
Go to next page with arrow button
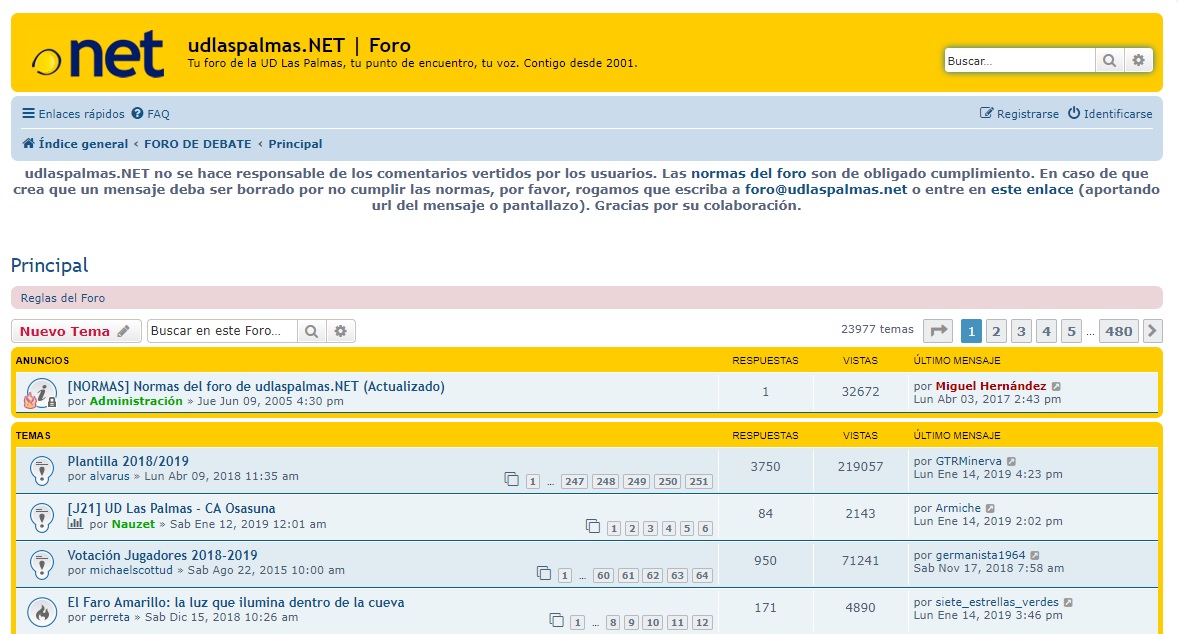tap(1152, 331)
